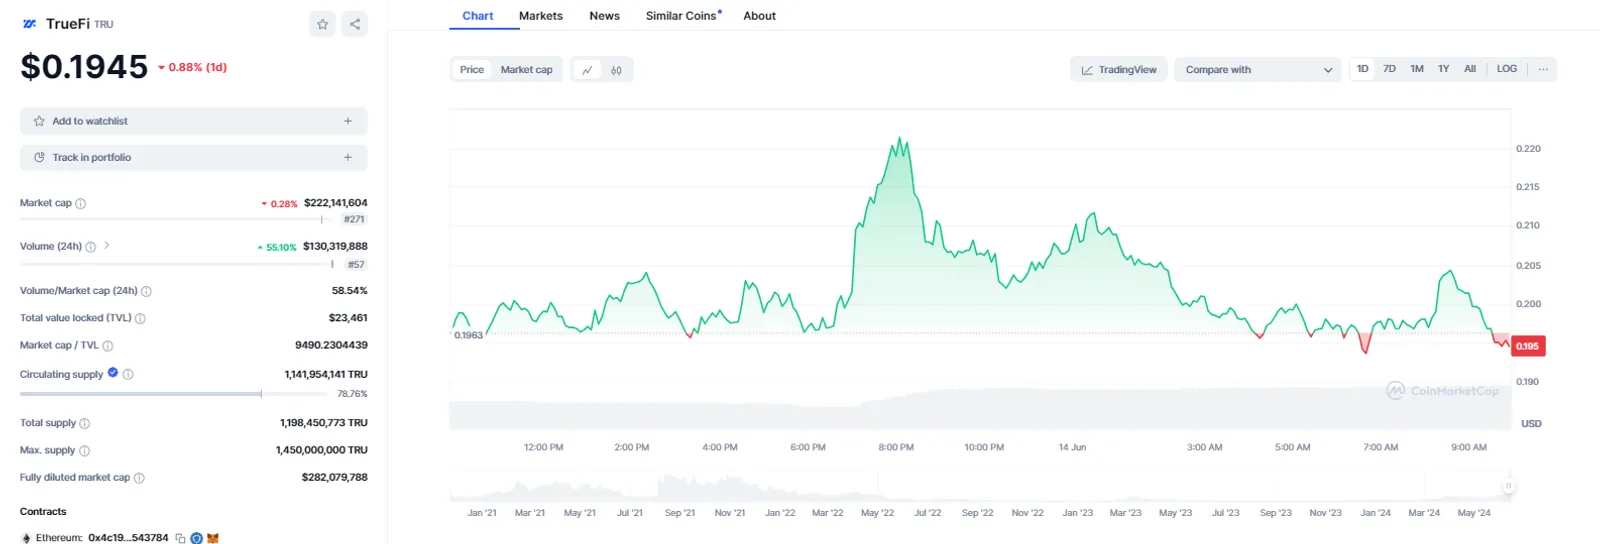Show info icon for Volume/Market cap (24h)

coord(146,291)
